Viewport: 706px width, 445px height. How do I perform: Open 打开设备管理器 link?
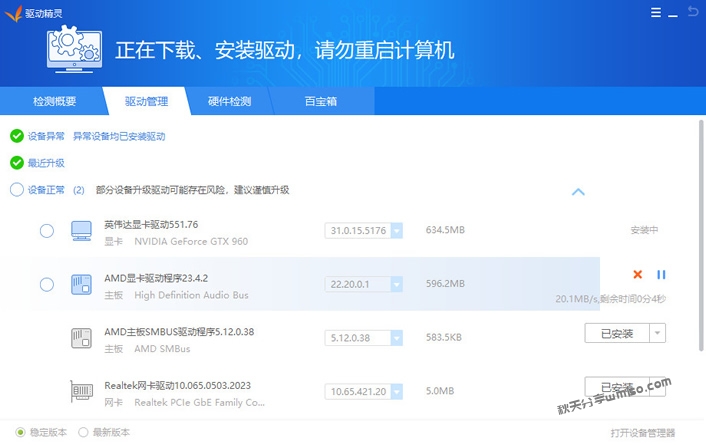[x=643, y=433]
